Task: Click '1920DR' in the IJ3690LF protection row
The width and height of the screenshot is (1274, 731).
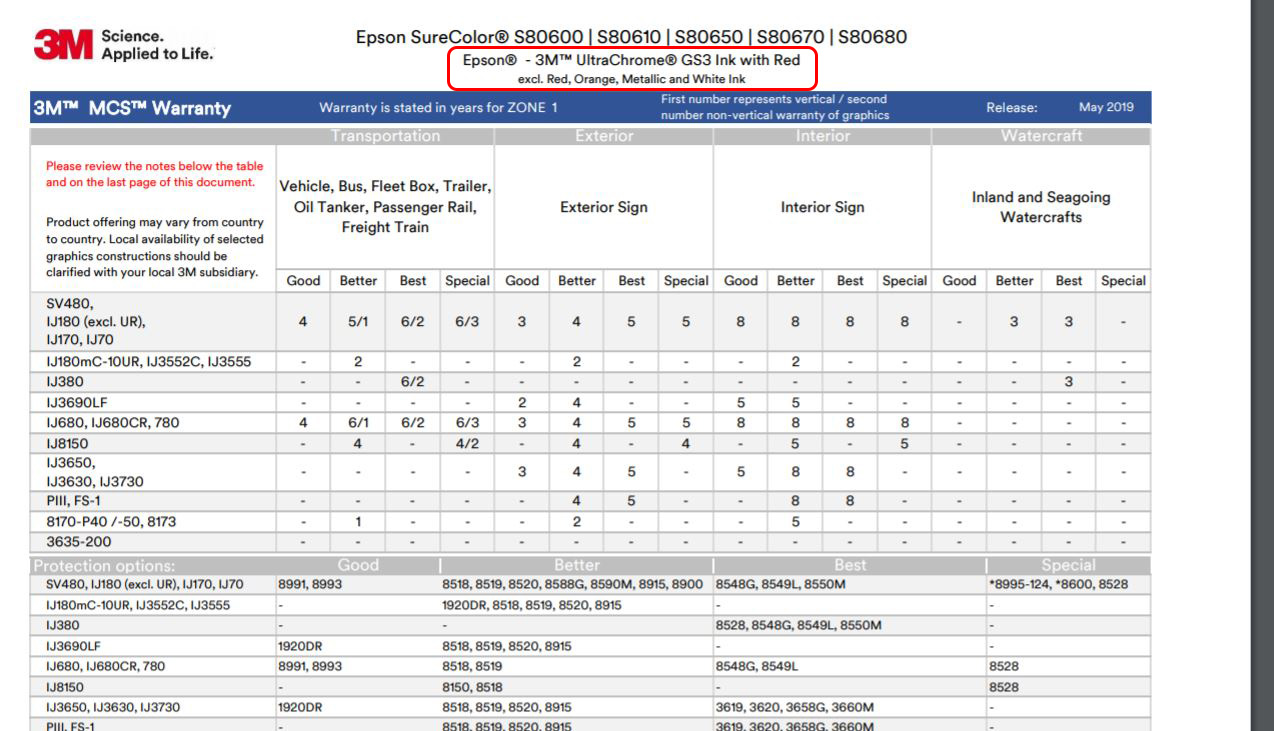Action: click(x=300, y=646)
